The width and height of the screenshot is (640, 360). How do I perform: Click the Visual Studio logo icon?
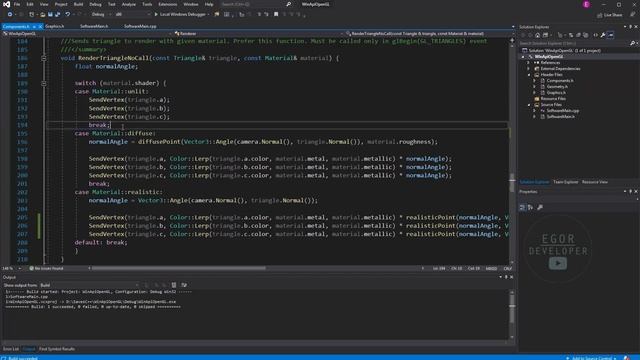[7, 4]
